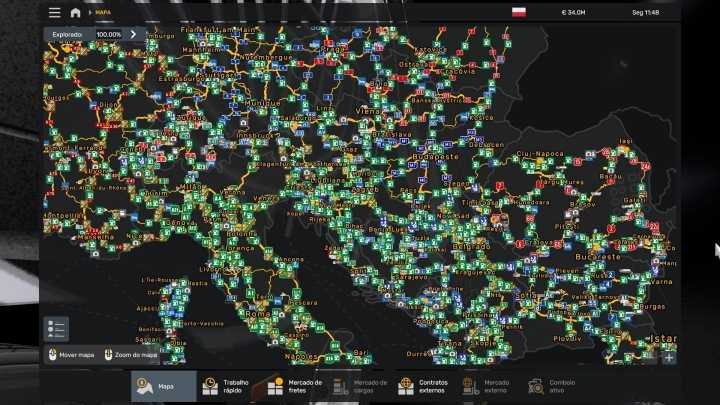Select the Livorno city label
This screenshot has width=720, height=405.
click(x=213, y=270)
